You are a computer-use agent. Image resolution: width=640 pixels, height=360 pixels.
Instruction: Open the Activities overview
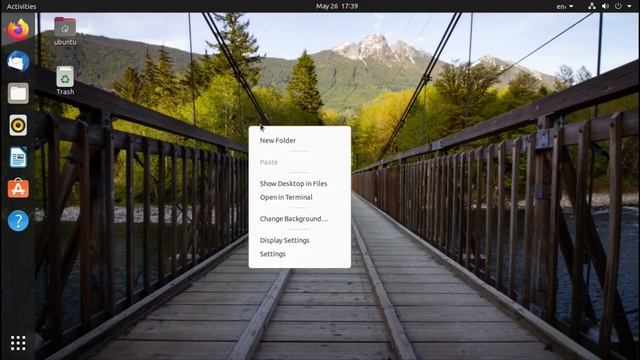[x=22, y=6]
